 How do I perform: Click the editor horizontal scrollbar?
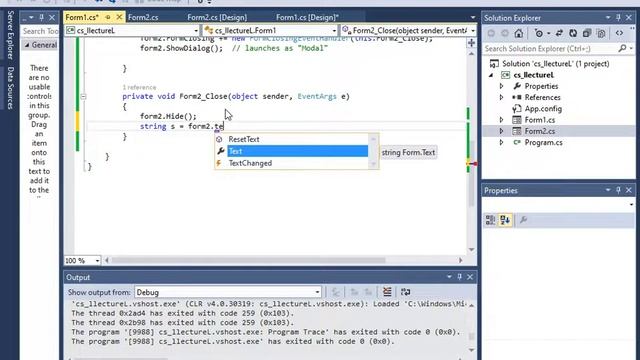[x=248, y=260]
